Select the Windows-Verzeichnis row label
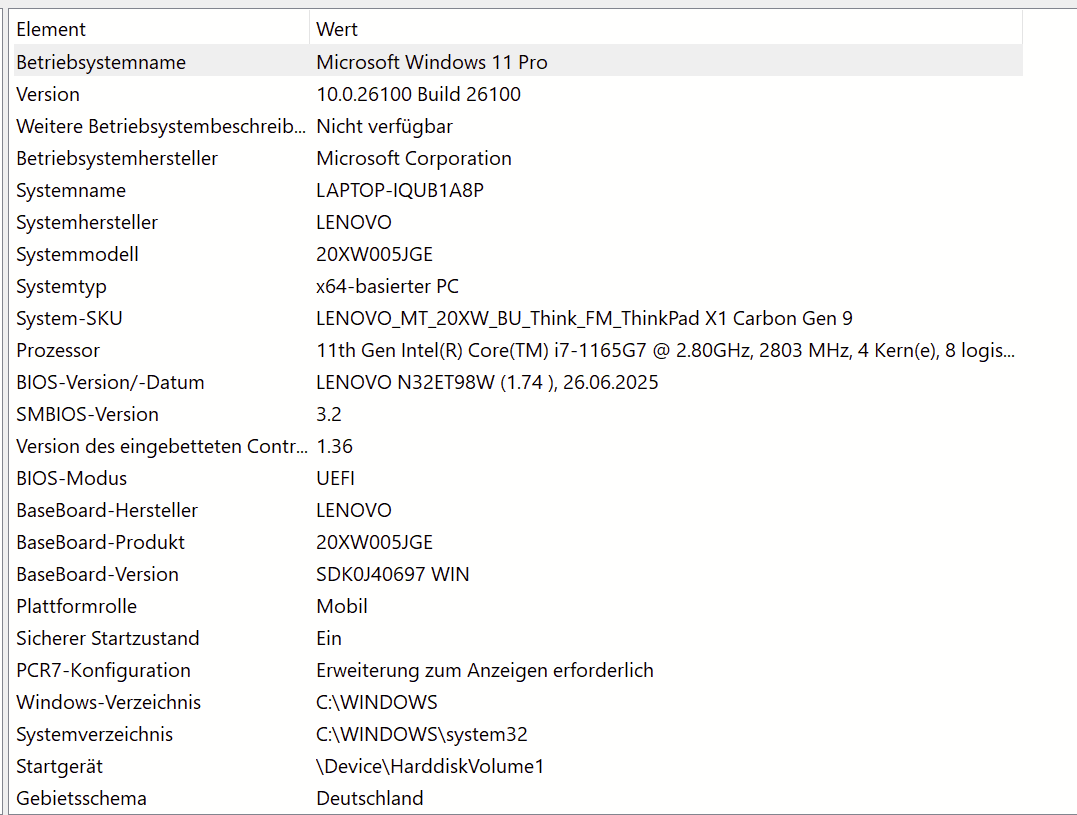The width and height of the screenshot is (1077, 815). click(x=109, y=703)
